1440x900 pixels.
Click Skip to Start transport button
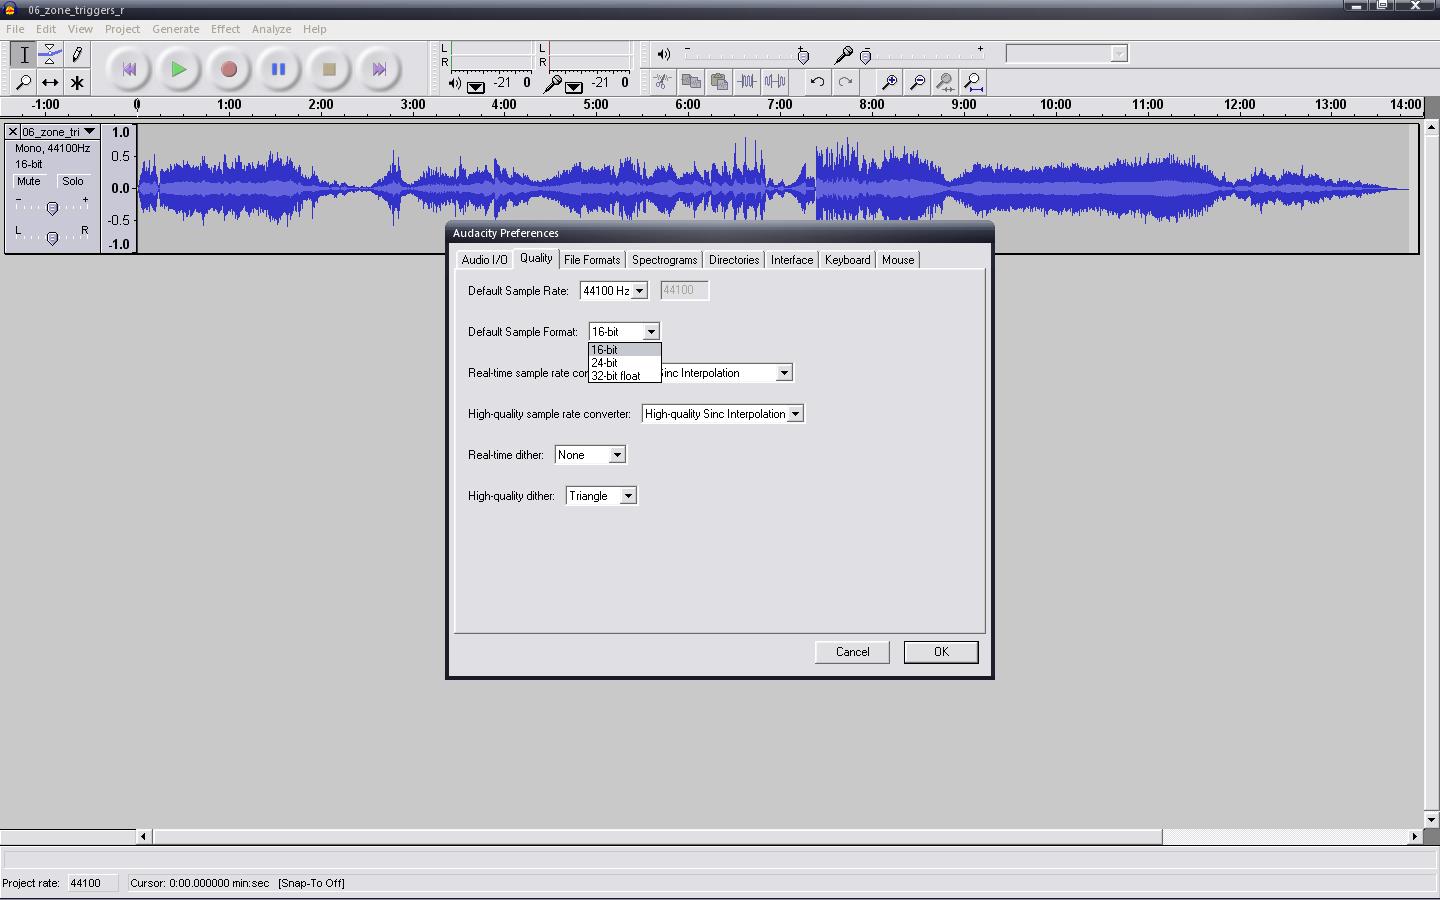(129, 69)
